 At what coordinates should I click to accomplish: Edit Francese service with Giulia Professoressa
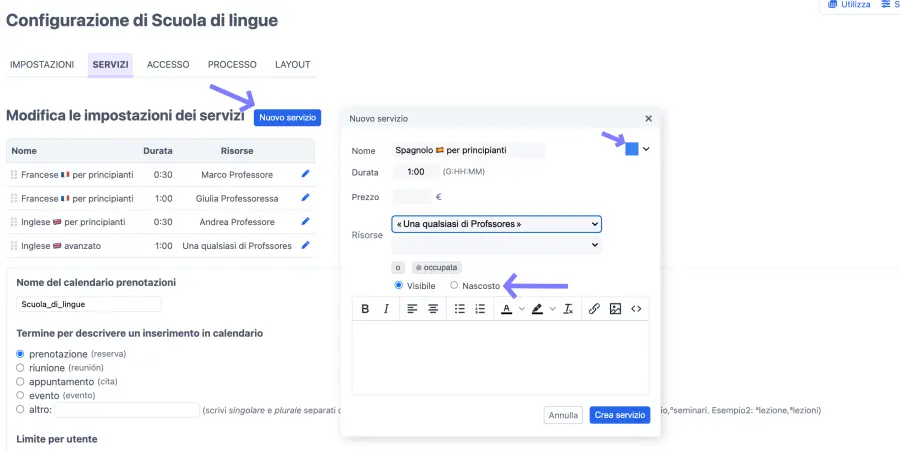[x=305, y=197]
